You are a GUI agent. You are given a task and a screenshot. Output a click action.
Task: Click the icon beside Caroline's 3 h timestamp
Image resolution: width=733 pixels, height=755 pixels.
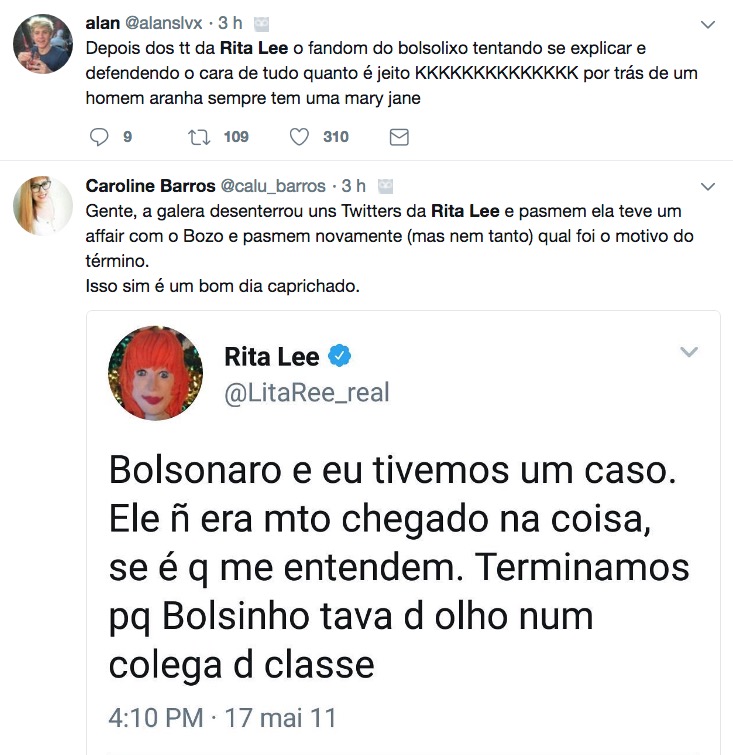[387, 186]
